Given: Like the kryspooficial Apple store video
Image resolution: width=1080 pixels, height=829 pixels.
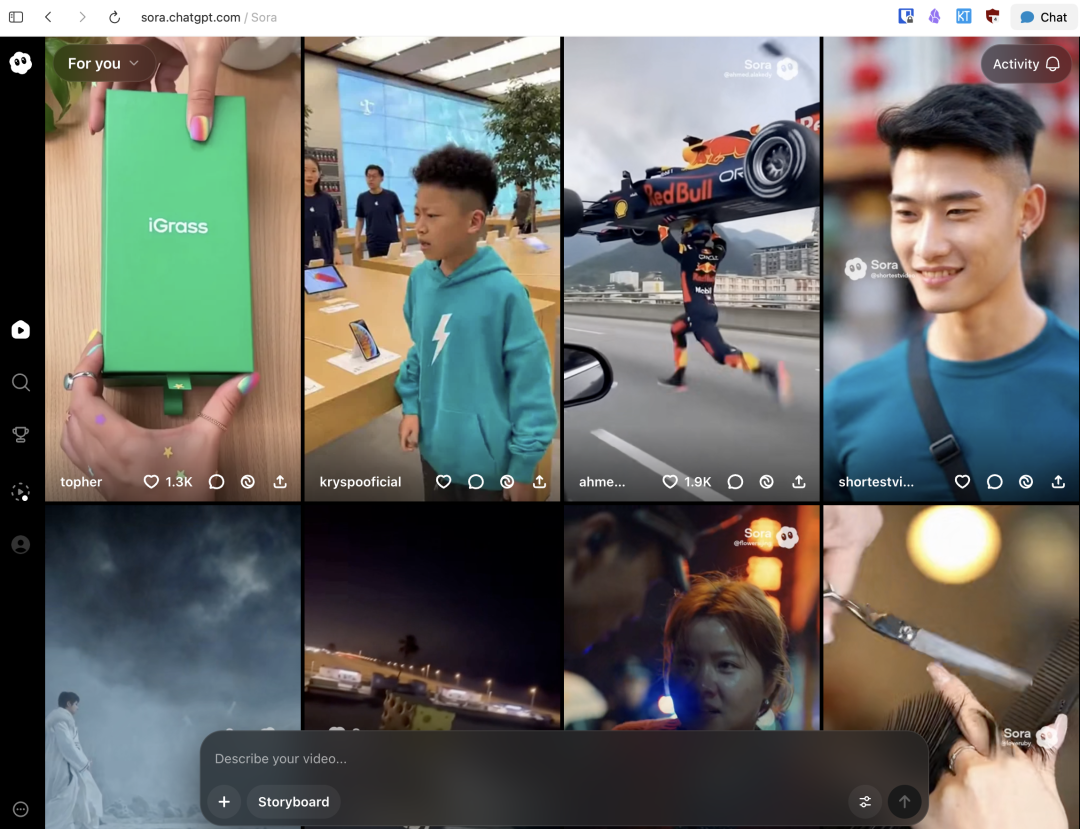Looking at the screenshot, I should point(444,482).
